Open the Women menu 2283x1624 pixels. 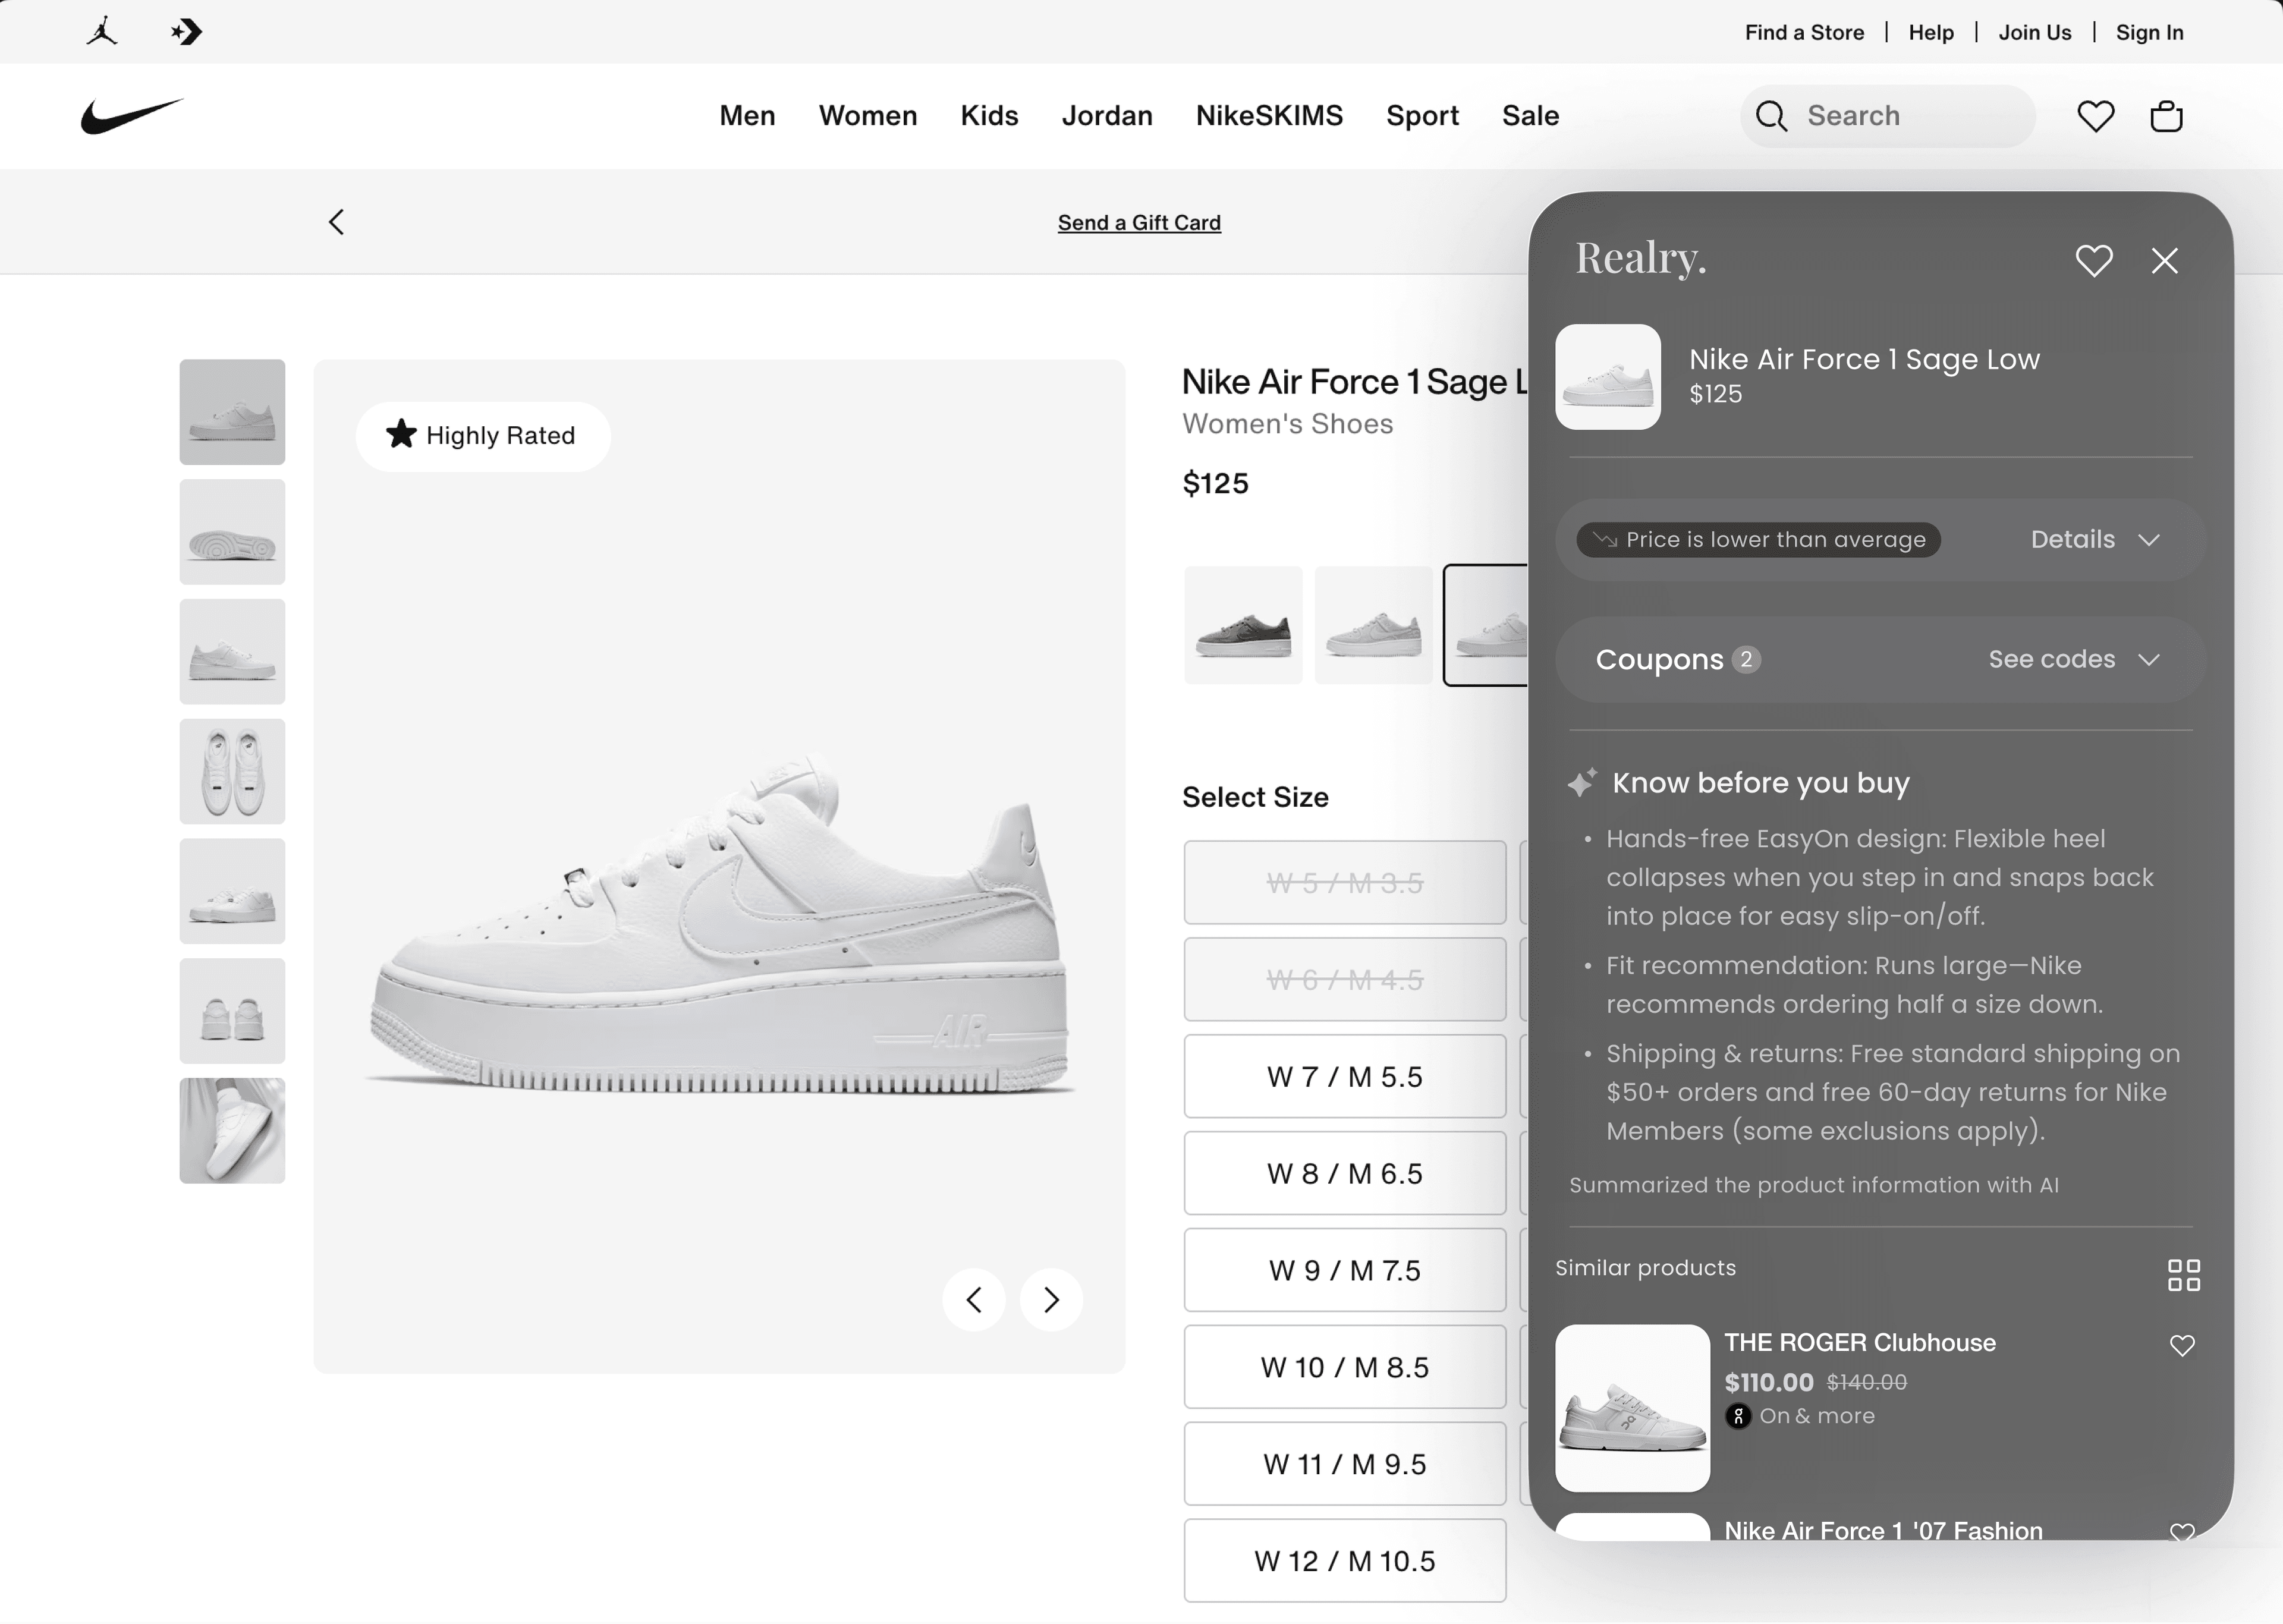point(868,116)
